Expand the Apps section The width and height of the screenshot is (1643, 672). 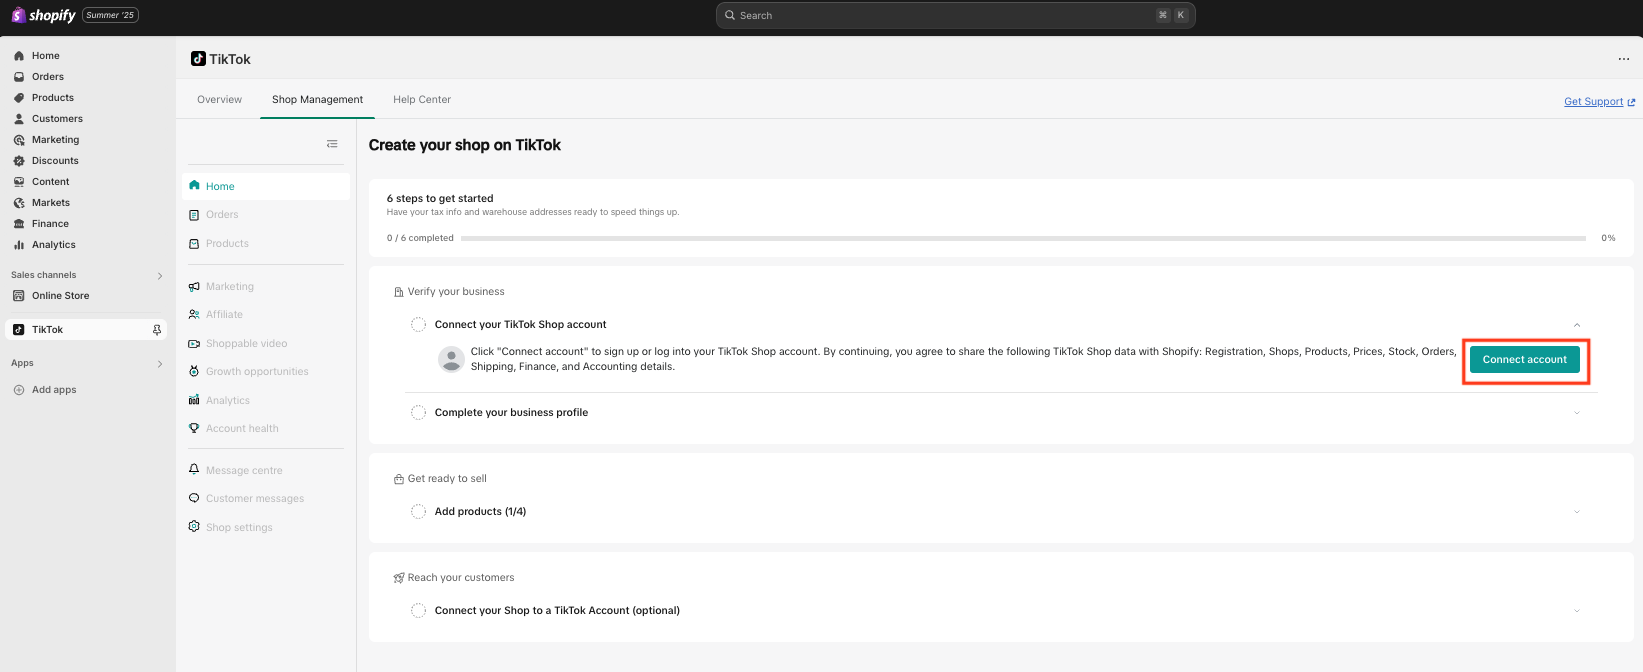click(160, 364)
